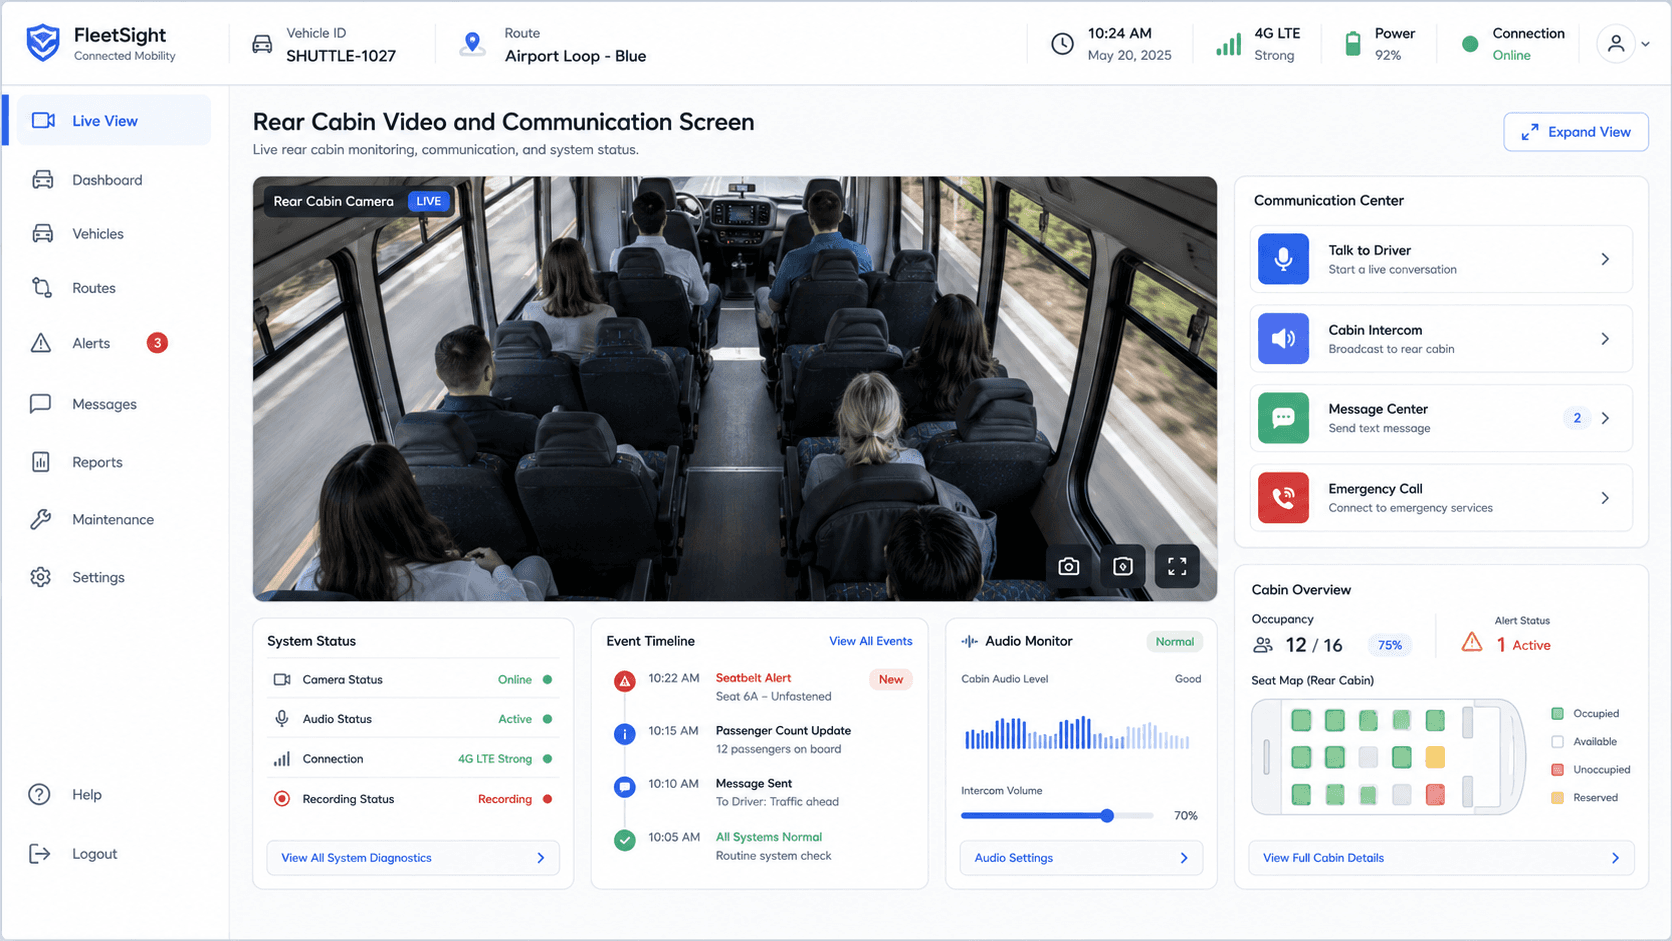This screenshot has width=1672, height=941.
Task: Click the Talk to Driver microphone icon
Action: click(1284, 259)
